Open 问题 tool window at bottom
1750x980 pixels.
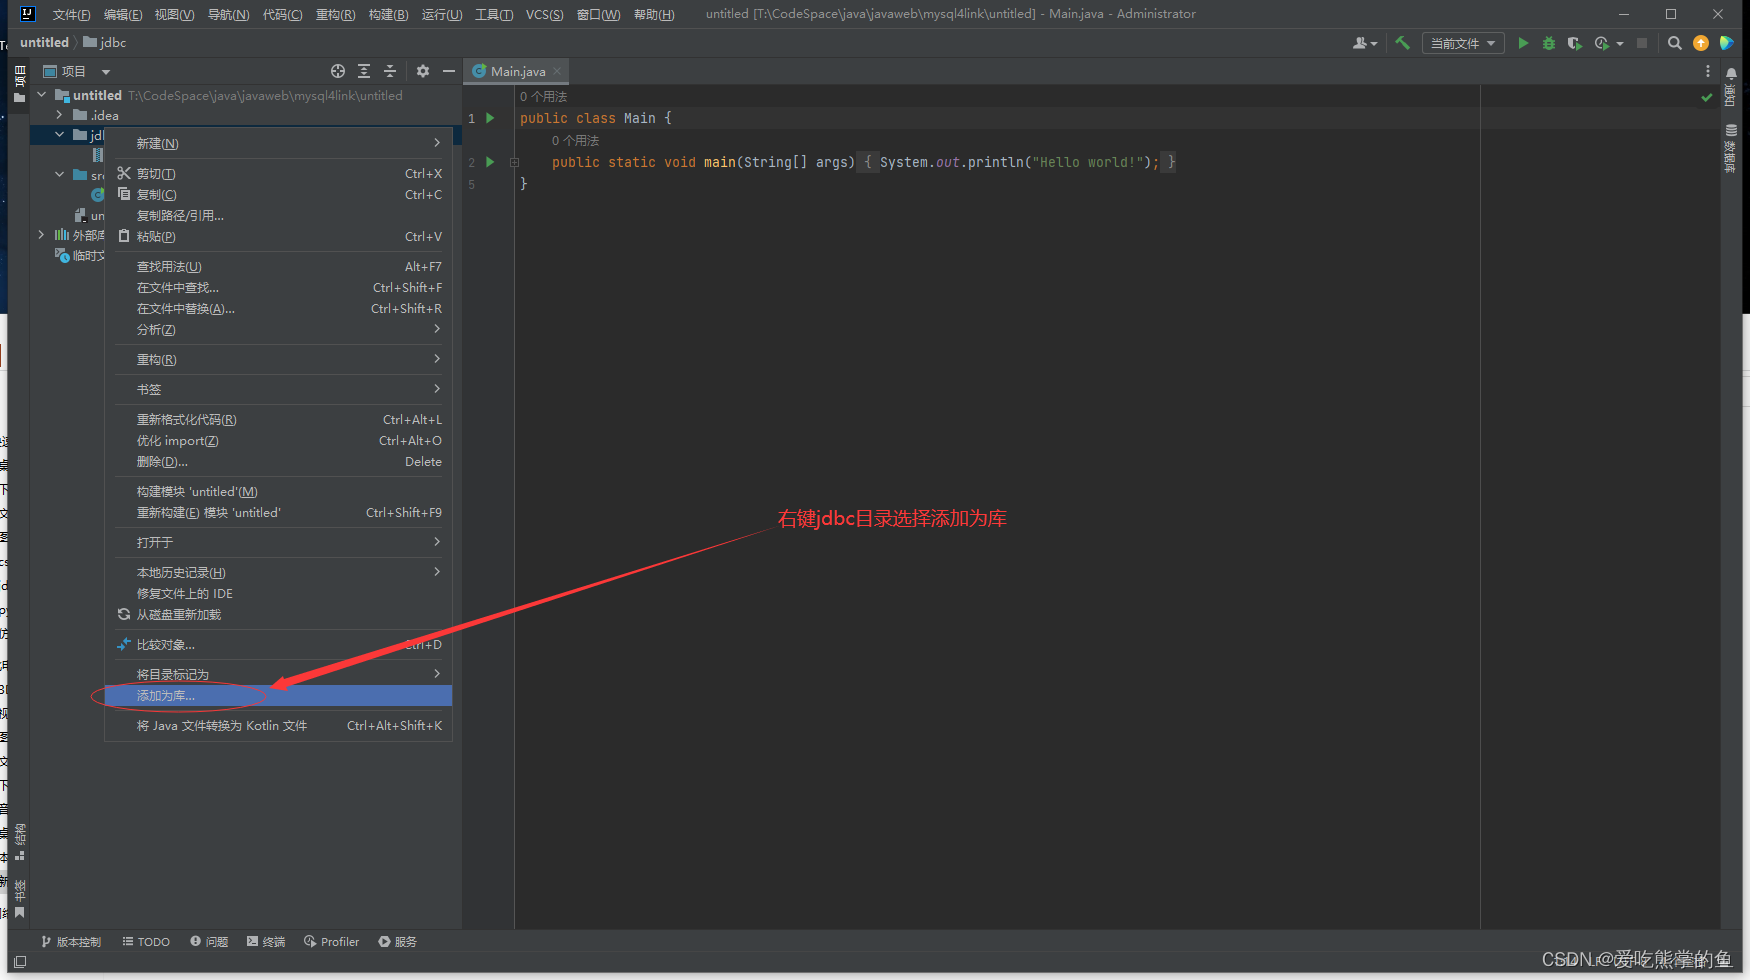(x=209, y=942)
